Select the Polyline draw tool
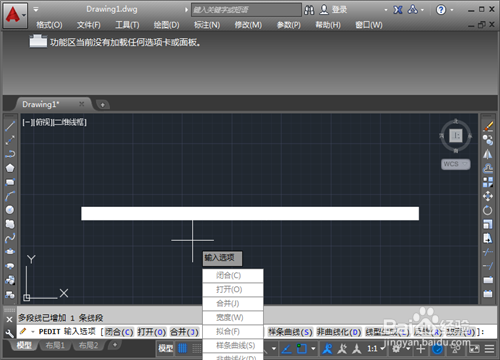Viewport: 500px width, 360px height. coord(10,154)
